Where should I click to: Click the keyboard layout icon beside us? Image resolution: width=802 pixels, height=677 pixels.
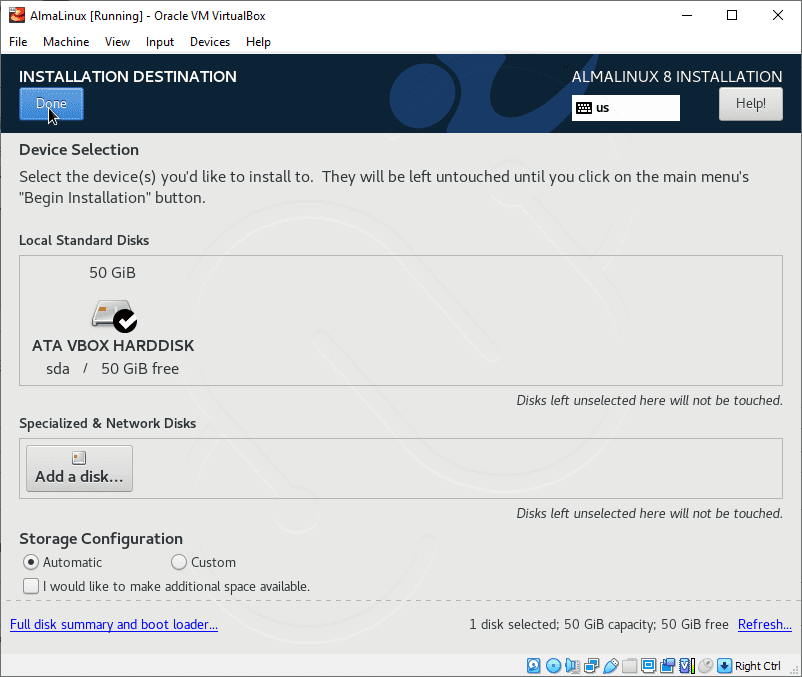click(584, 108)
